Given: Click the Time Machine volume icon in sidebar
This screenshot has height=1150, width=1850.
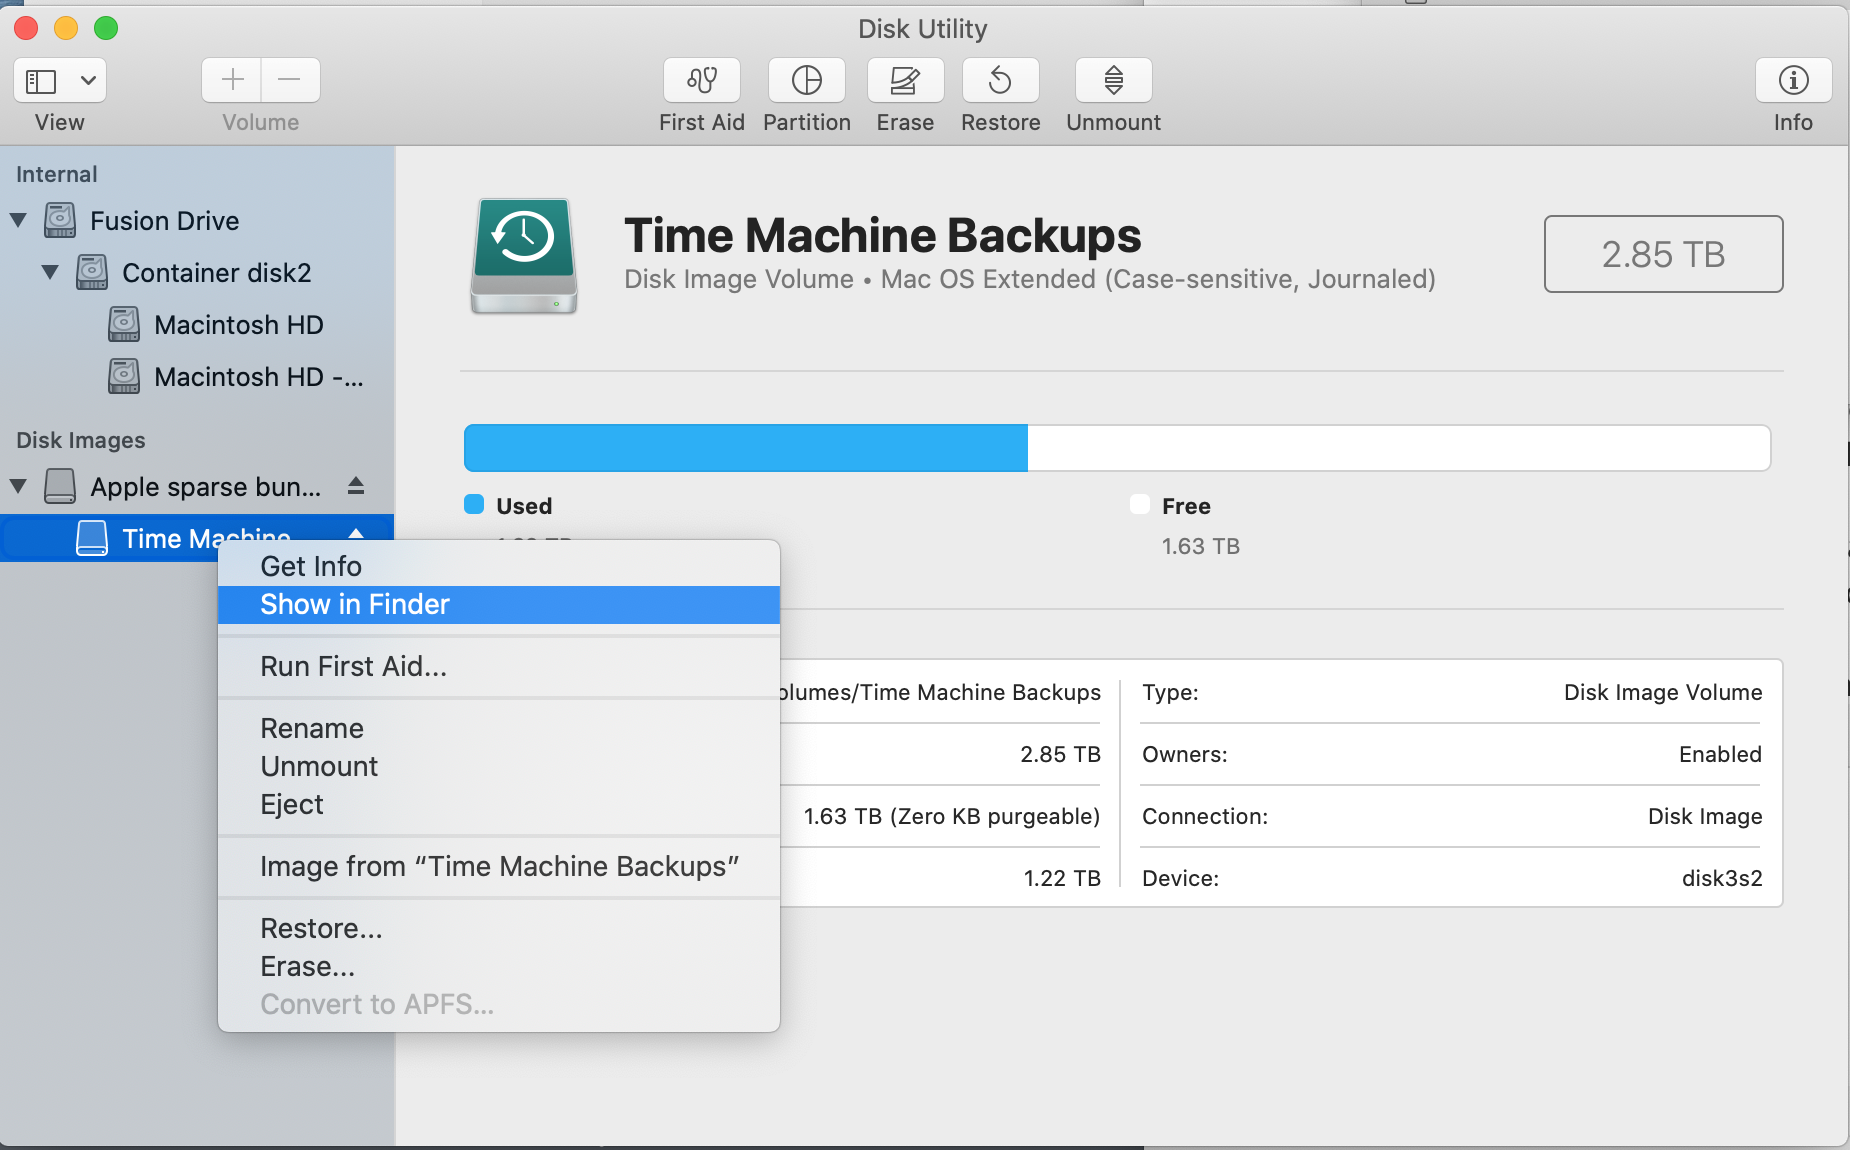Looking at the screenshot, I should (x=92, y=538).
